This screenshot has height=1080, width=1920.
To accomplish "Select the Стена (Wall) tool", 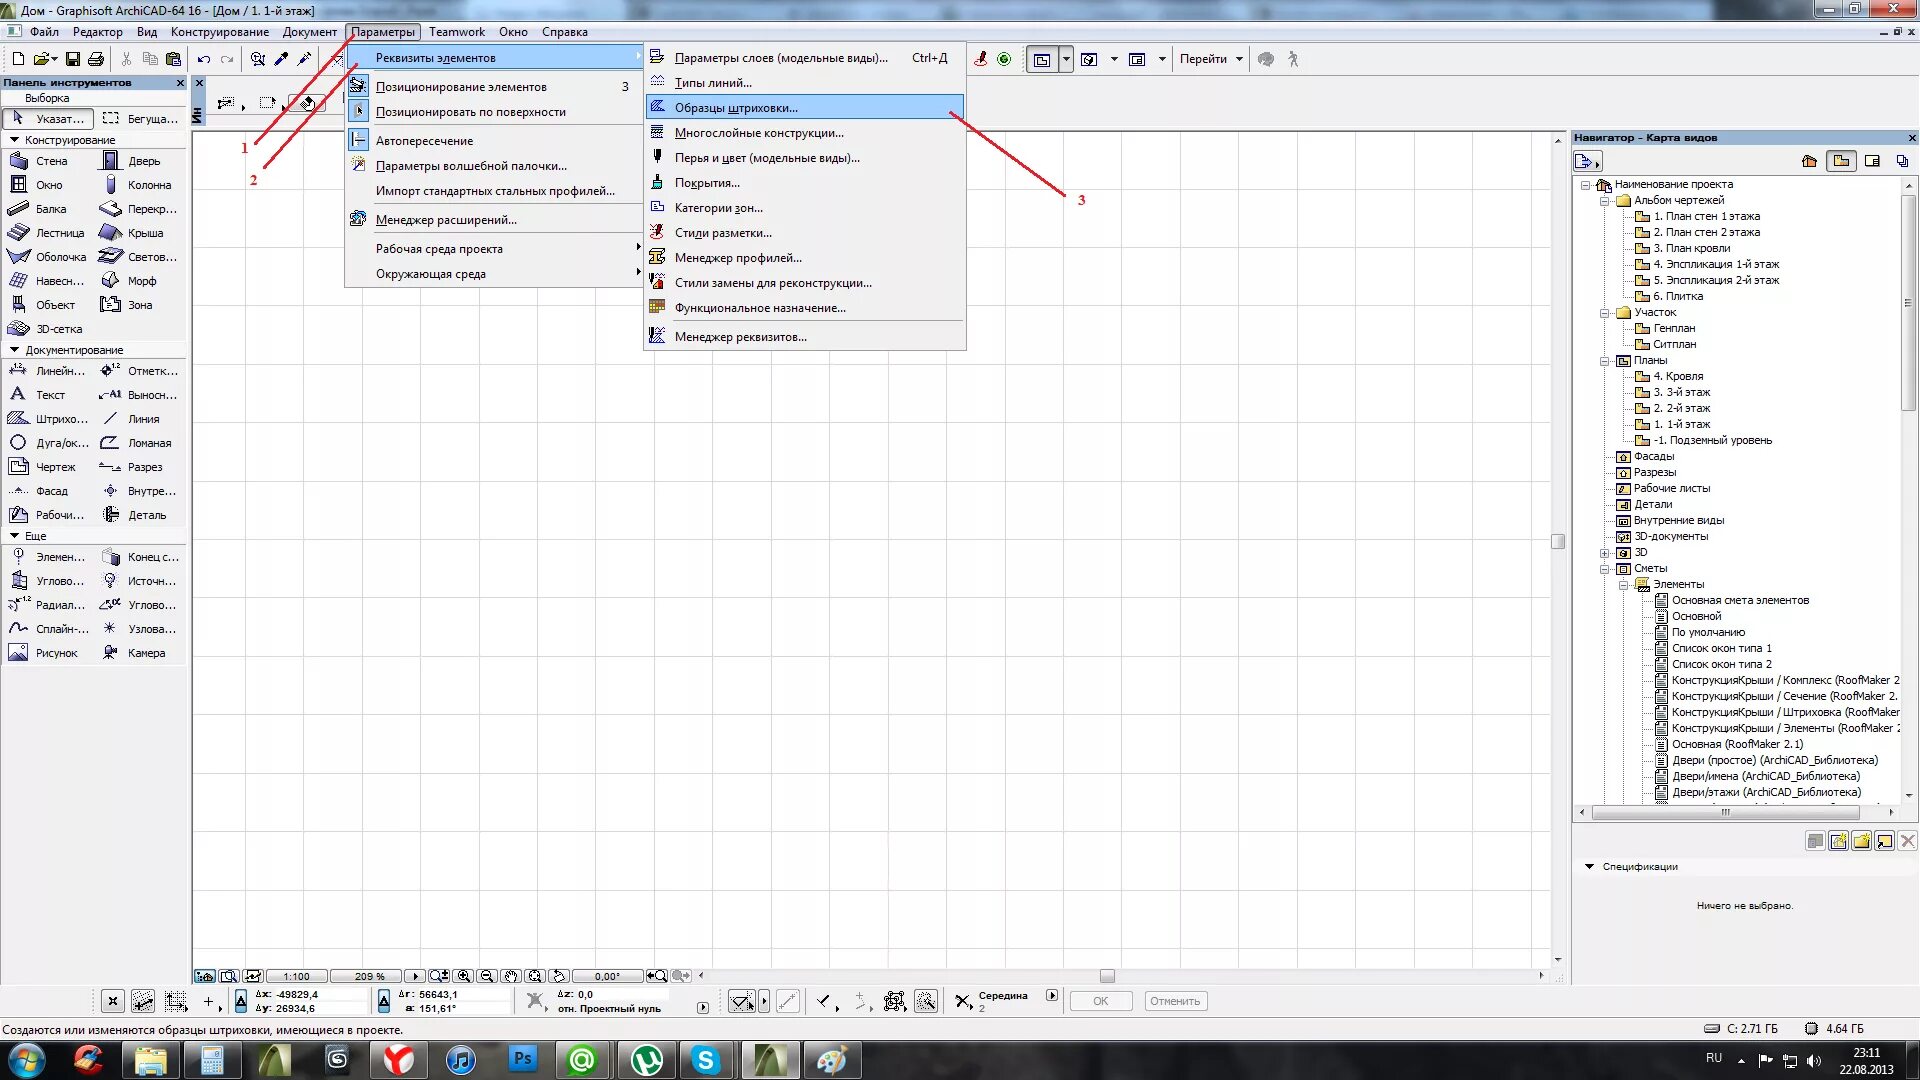I will [x=50, y=160].
